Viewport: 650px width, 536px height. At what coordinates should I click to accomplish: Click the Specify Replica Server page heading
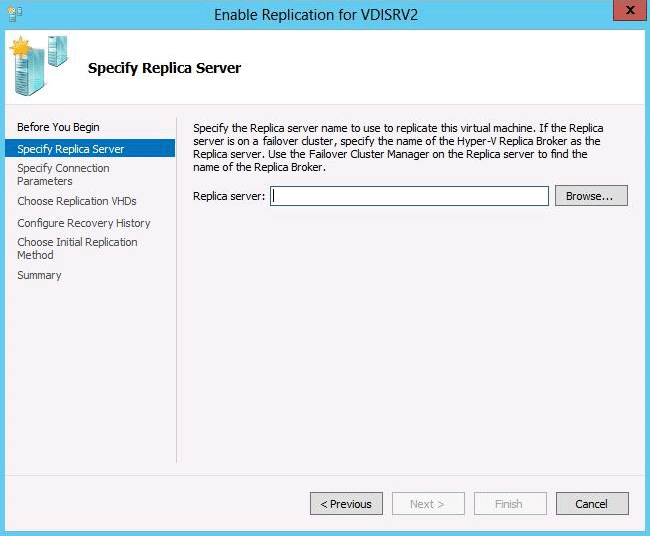click(x=164, y=69)
